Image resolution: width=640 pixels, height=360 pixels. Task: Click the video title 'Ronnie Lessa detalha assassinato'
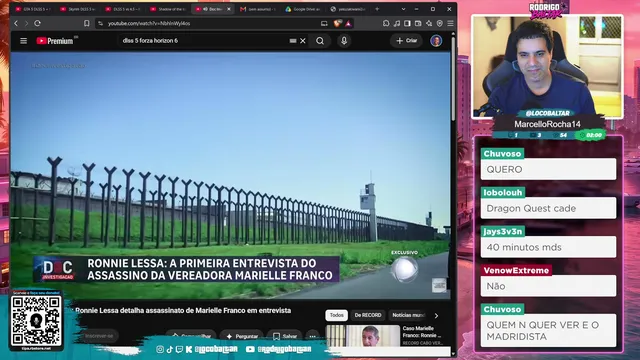[183, 311]
